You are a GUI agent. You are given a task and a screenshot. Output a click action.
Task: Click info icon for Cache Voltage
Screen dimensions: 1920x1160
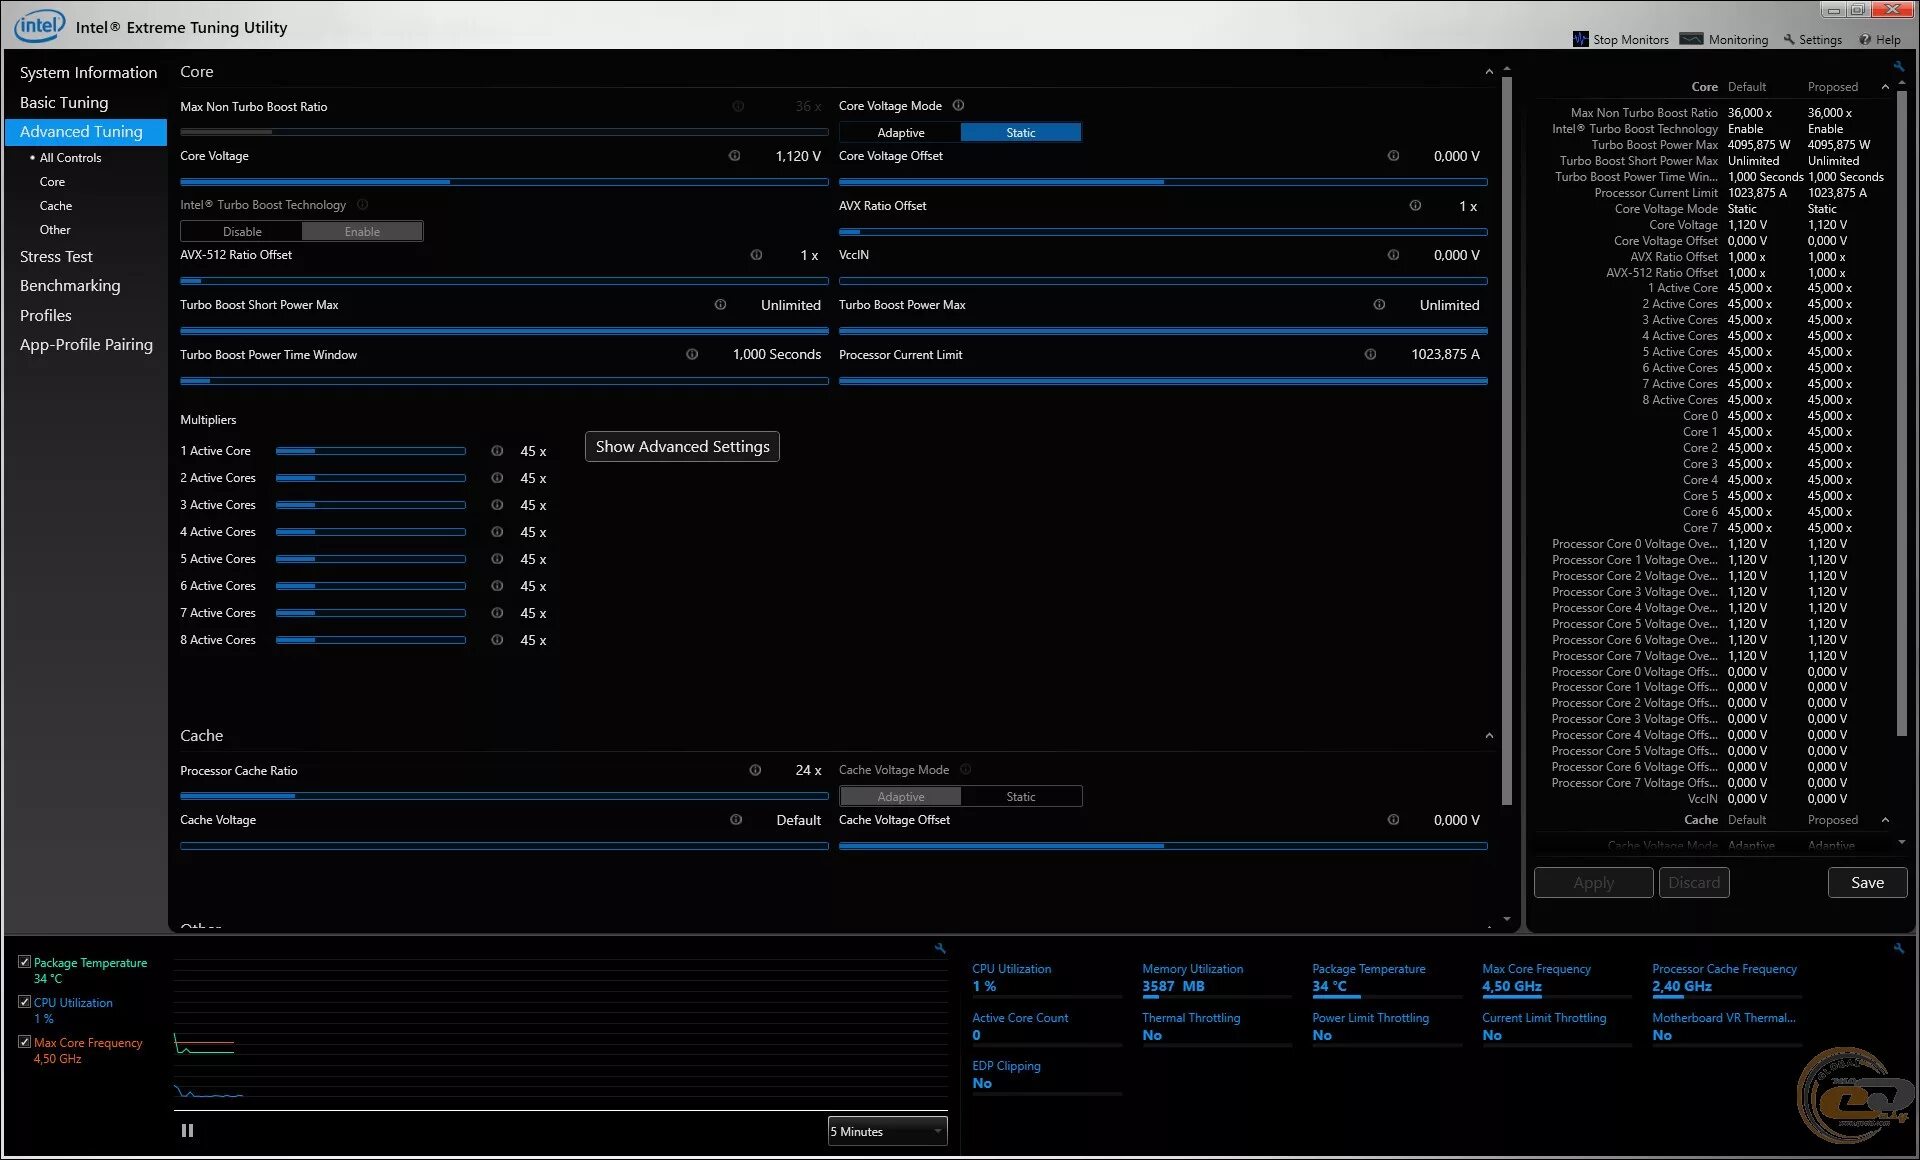tap(736, 820)
